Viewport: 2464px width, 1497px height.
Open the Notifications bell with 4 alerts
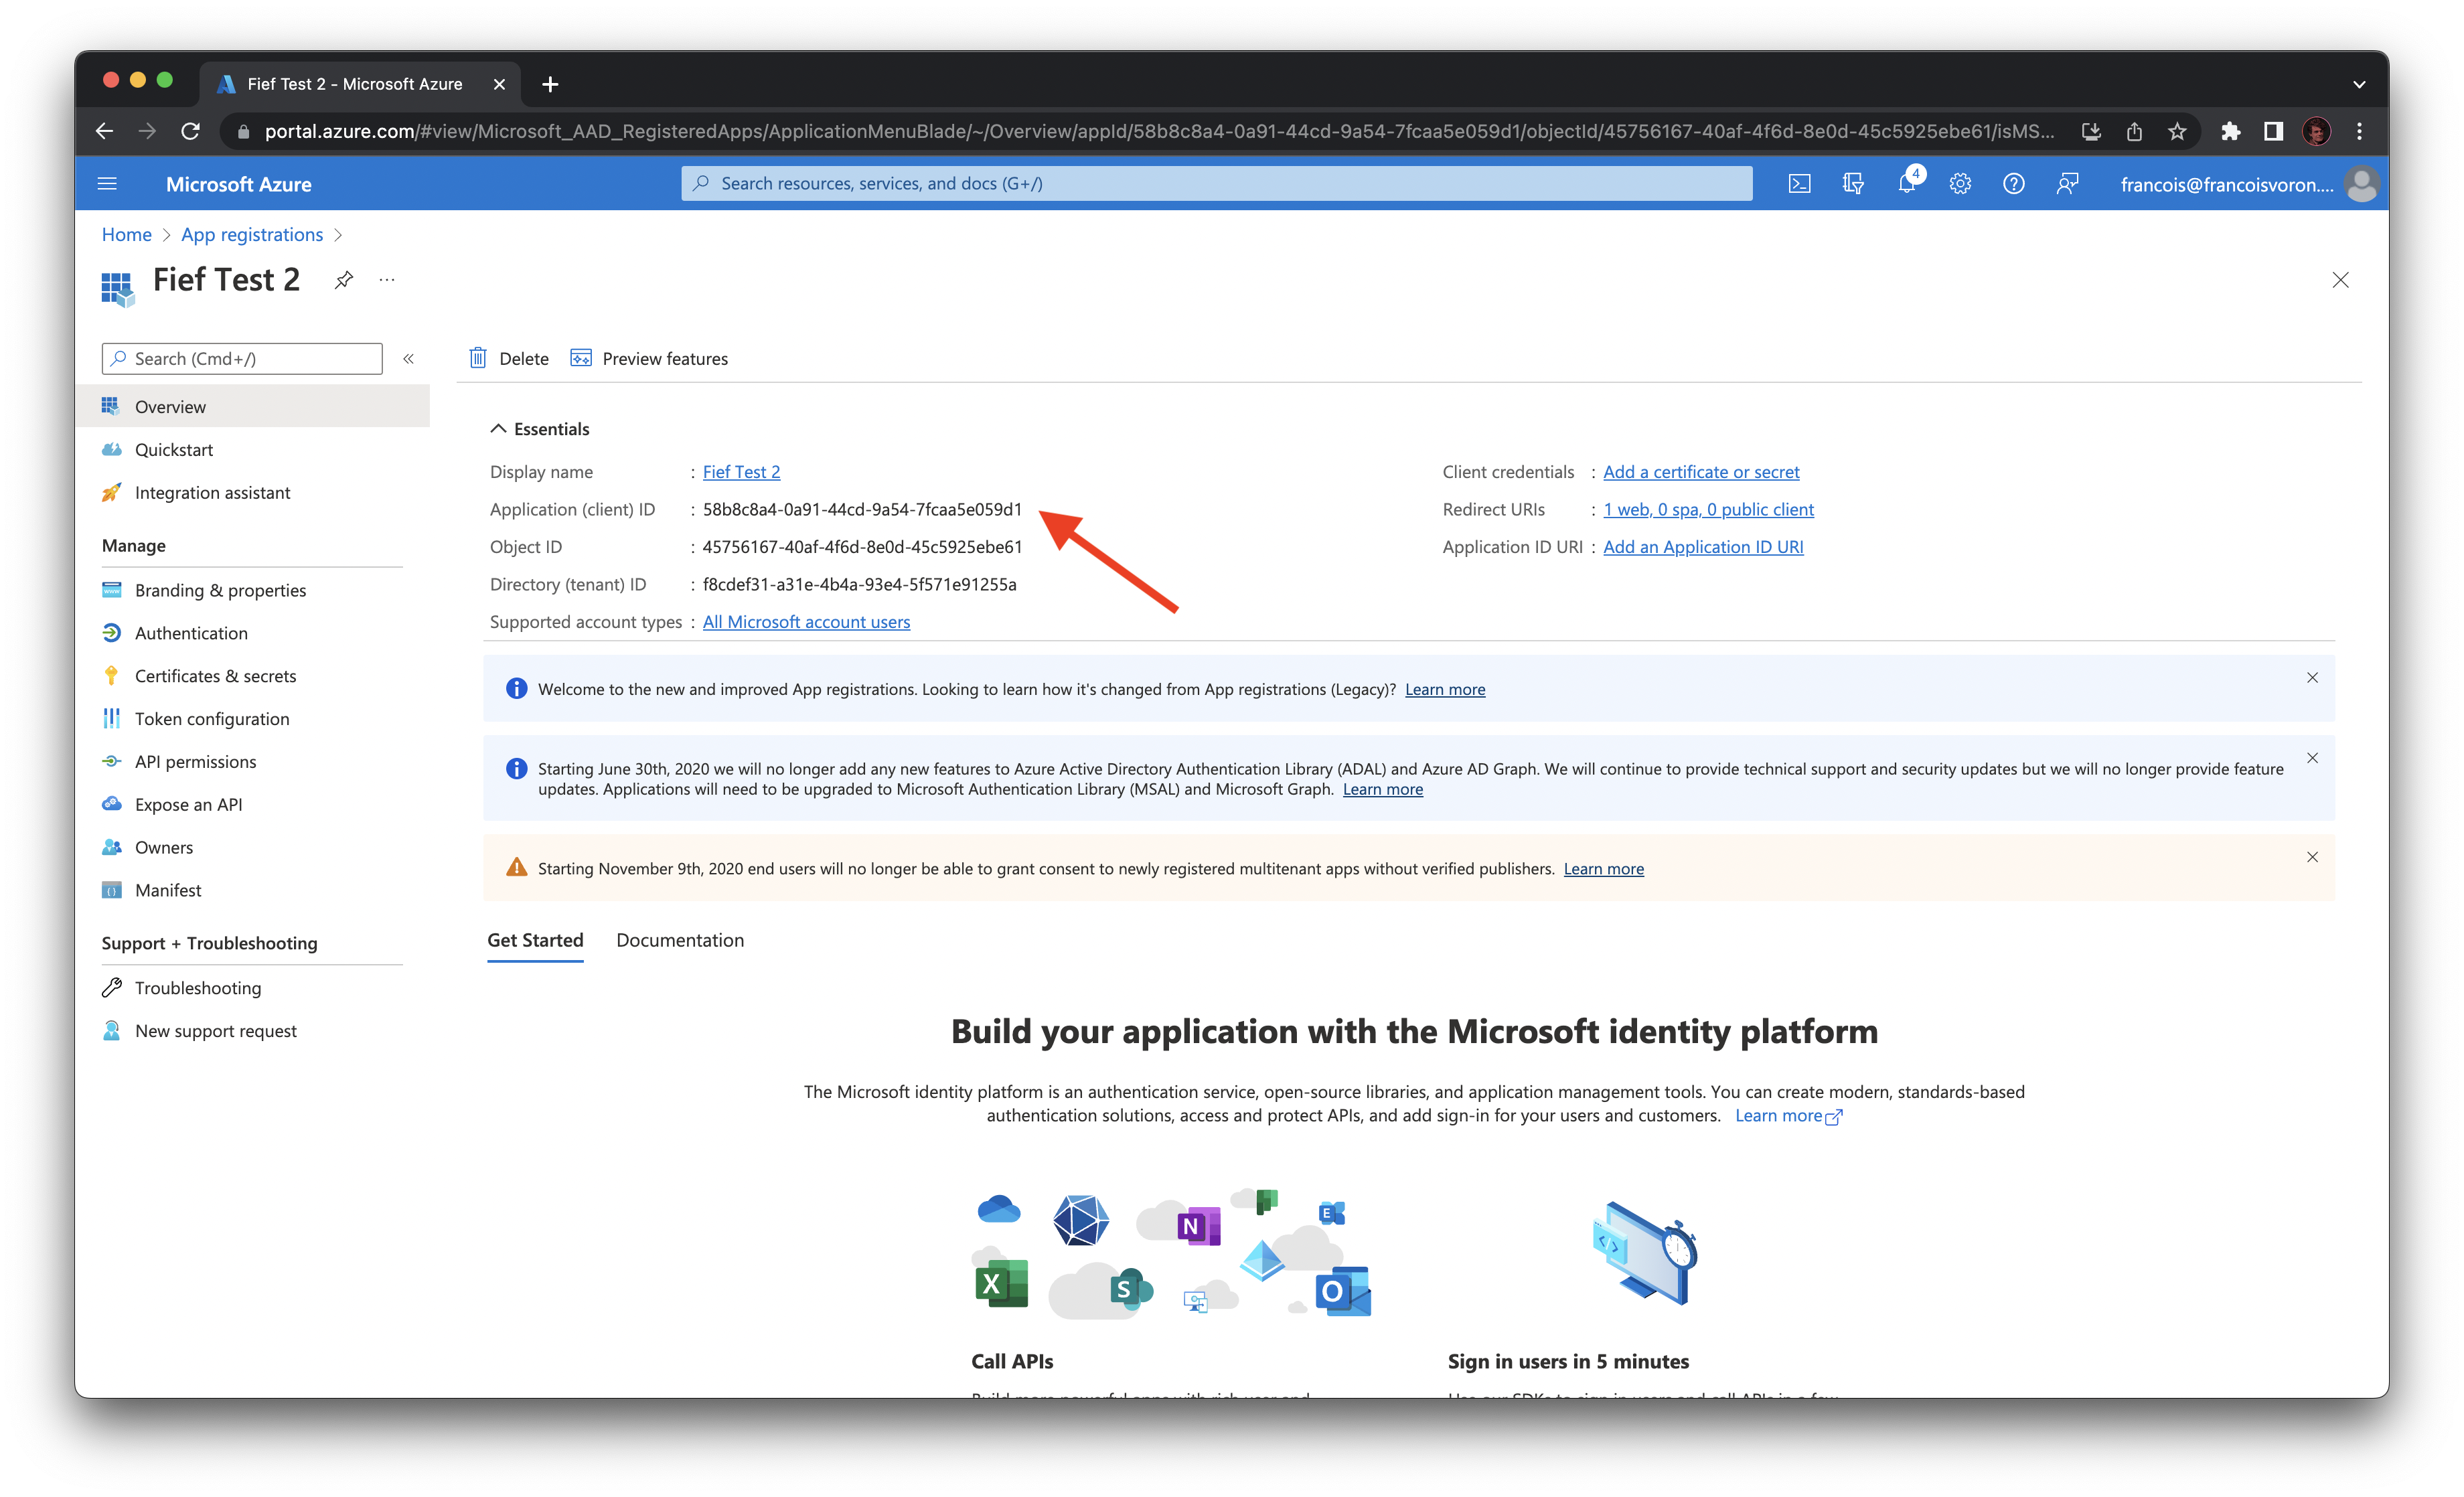tap(1907, 183)
